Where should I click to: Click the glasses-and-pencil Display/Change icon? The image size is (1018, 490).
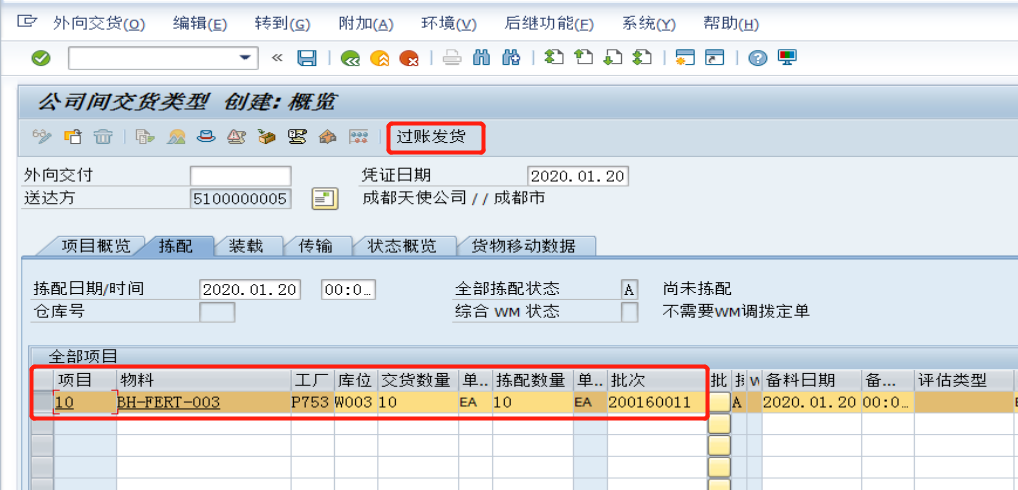coord(42,137)
